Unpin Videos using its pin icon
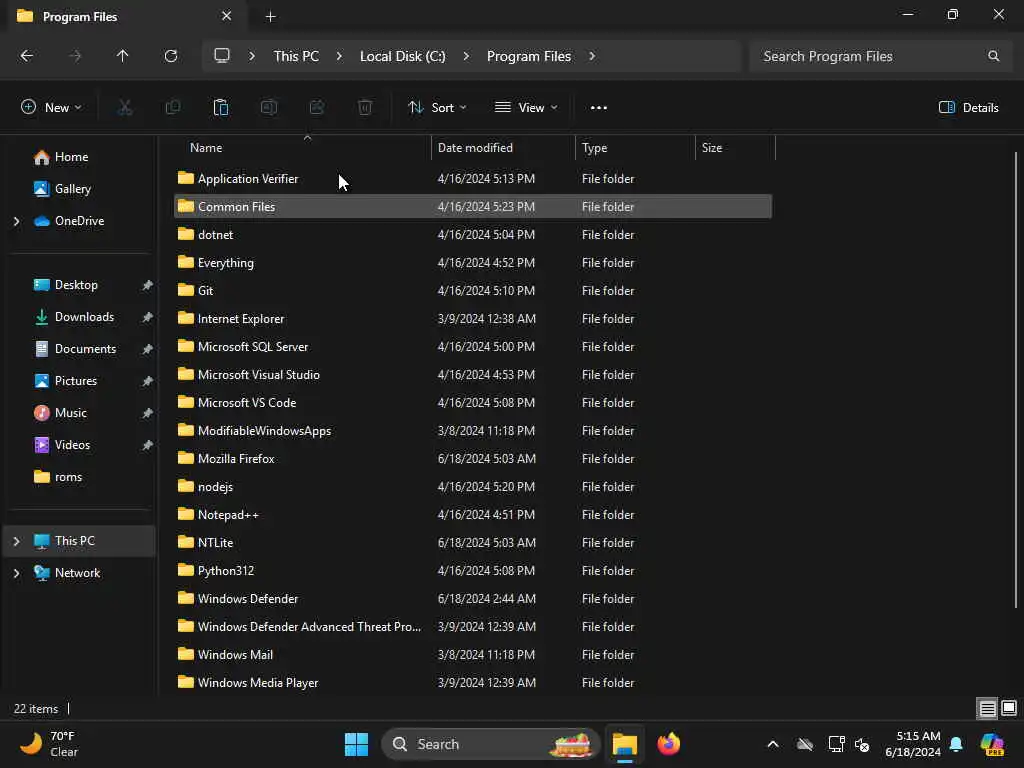Screen dimensions: 1024x768 pyautogui.click(x=148, y=445)
